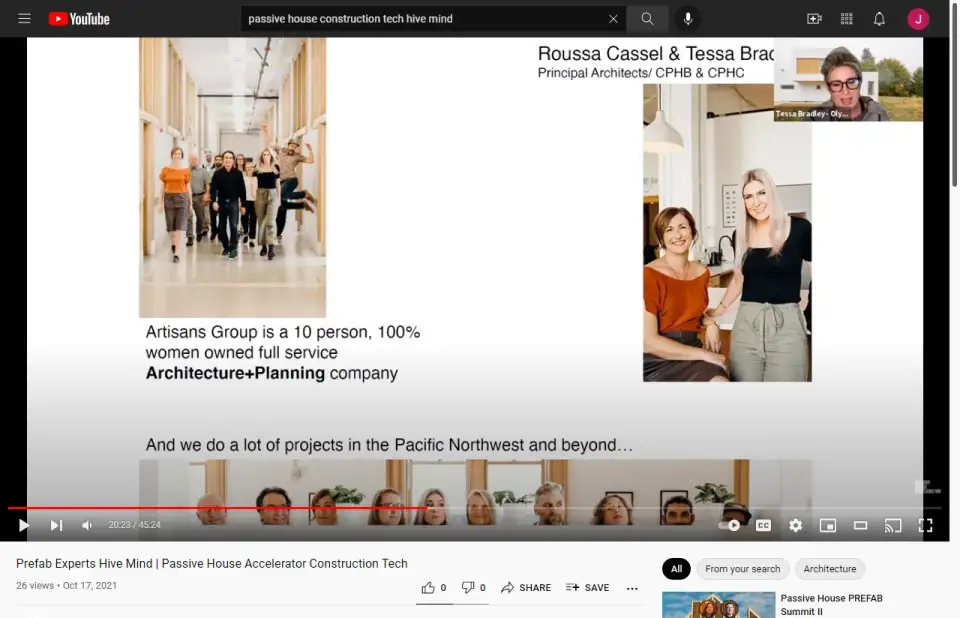Click the search magnifier button
This screenshot has height=618, width=960.
(648, 19)
